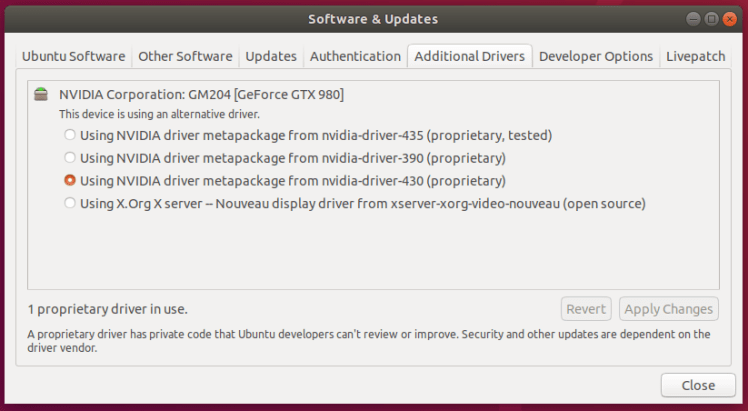Image resolution: width=748 pixels, height=411 pixels.
Task: Close the window using the titlebar X icon
Action: click(729, 19)
